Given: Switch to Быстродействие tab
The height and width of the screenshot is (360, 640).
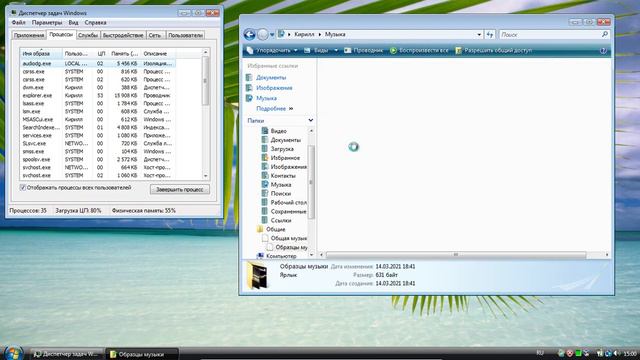Looking at the screenshot, I should [x=123, y=36].
